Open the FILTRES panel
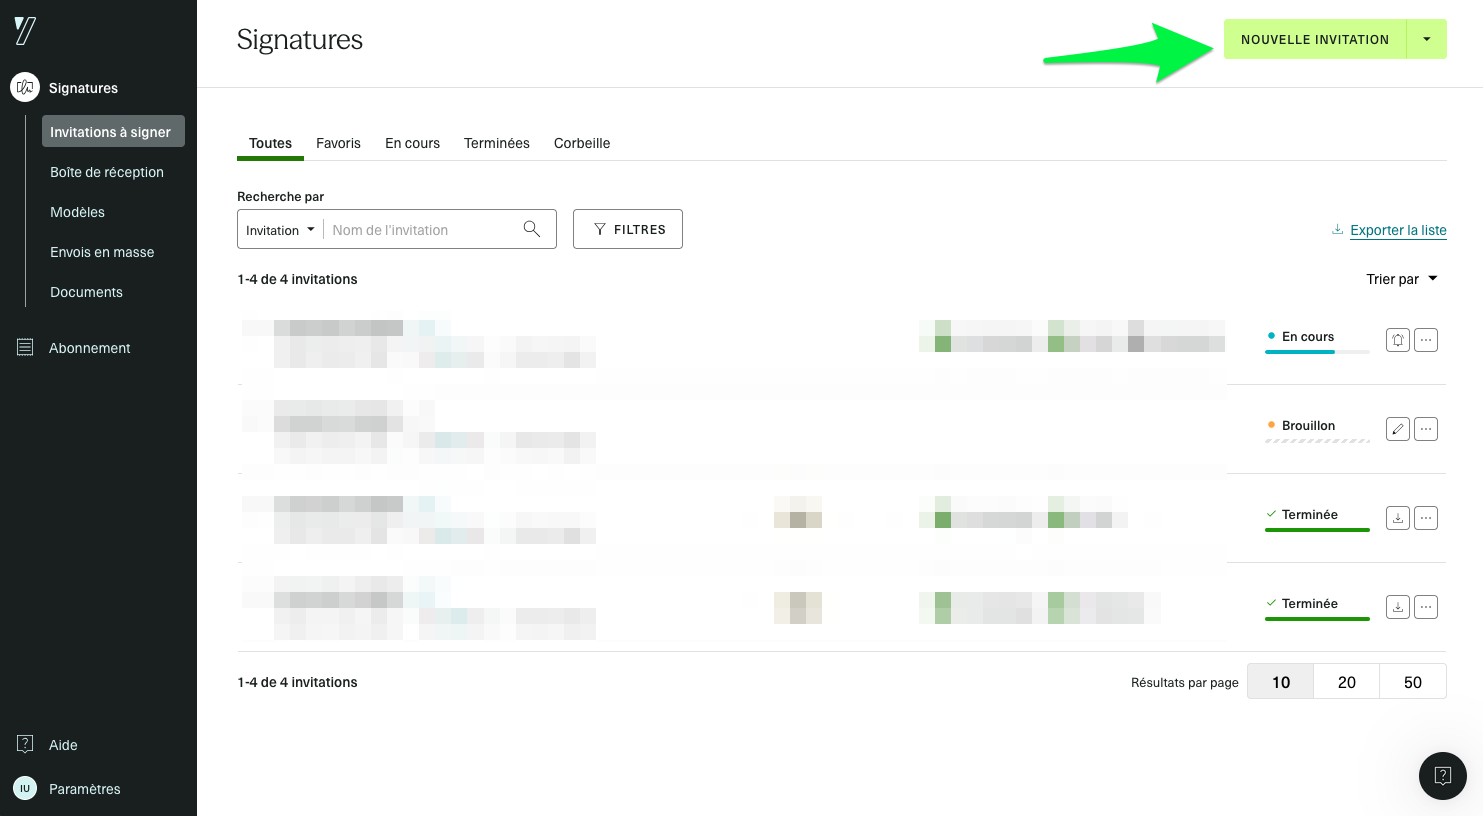Screen dimensions: 1483x816 pyautogui.click(x=627, y=229)
